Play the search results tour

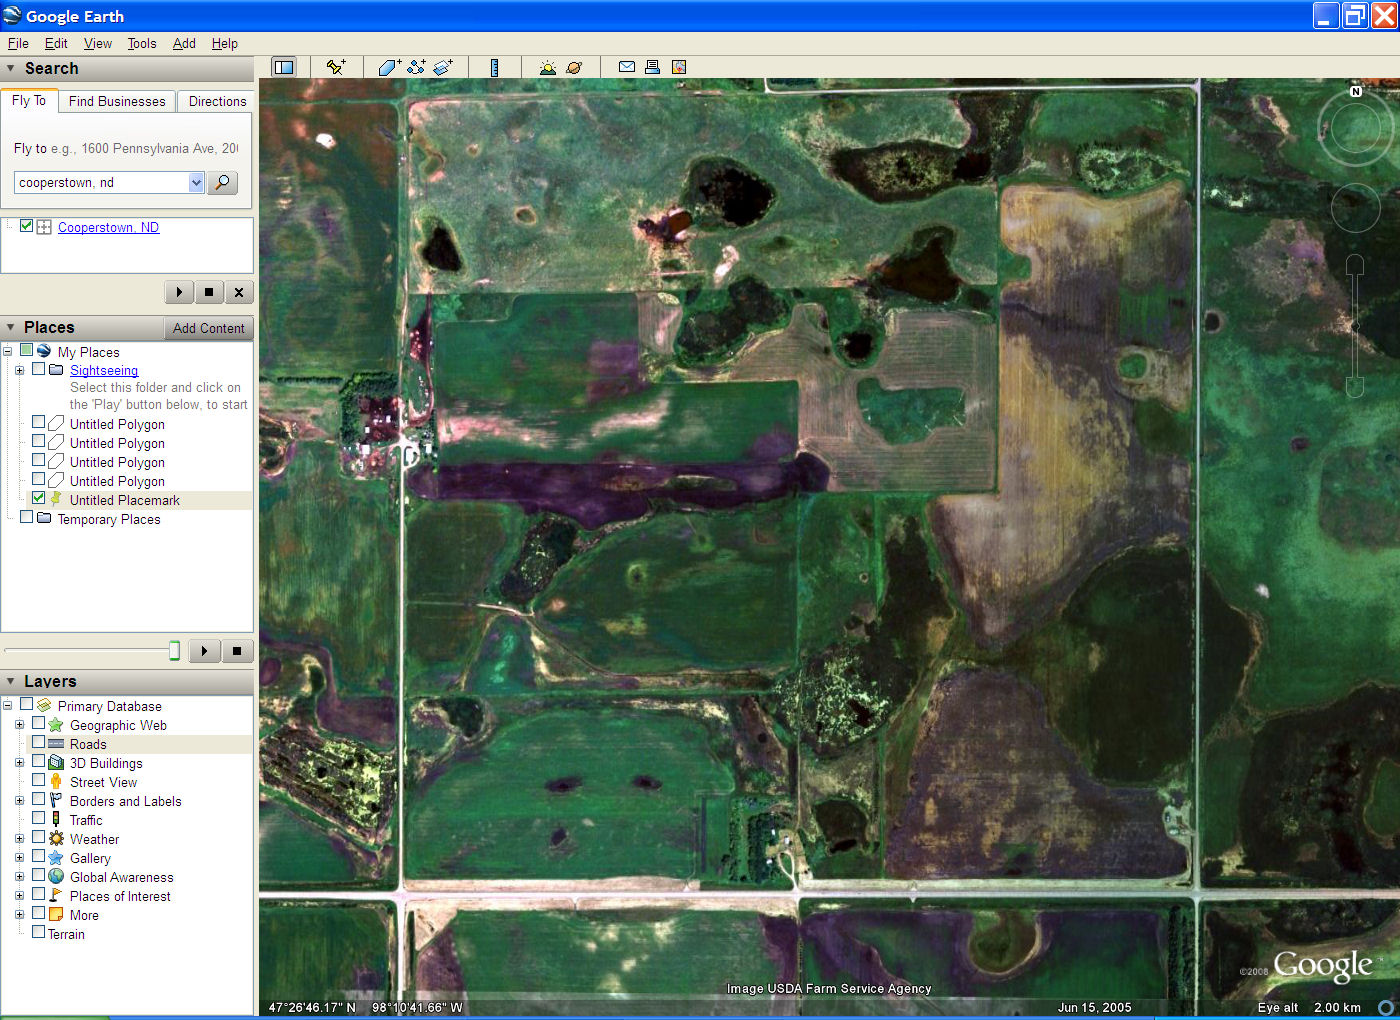click(x=179, y=292)
